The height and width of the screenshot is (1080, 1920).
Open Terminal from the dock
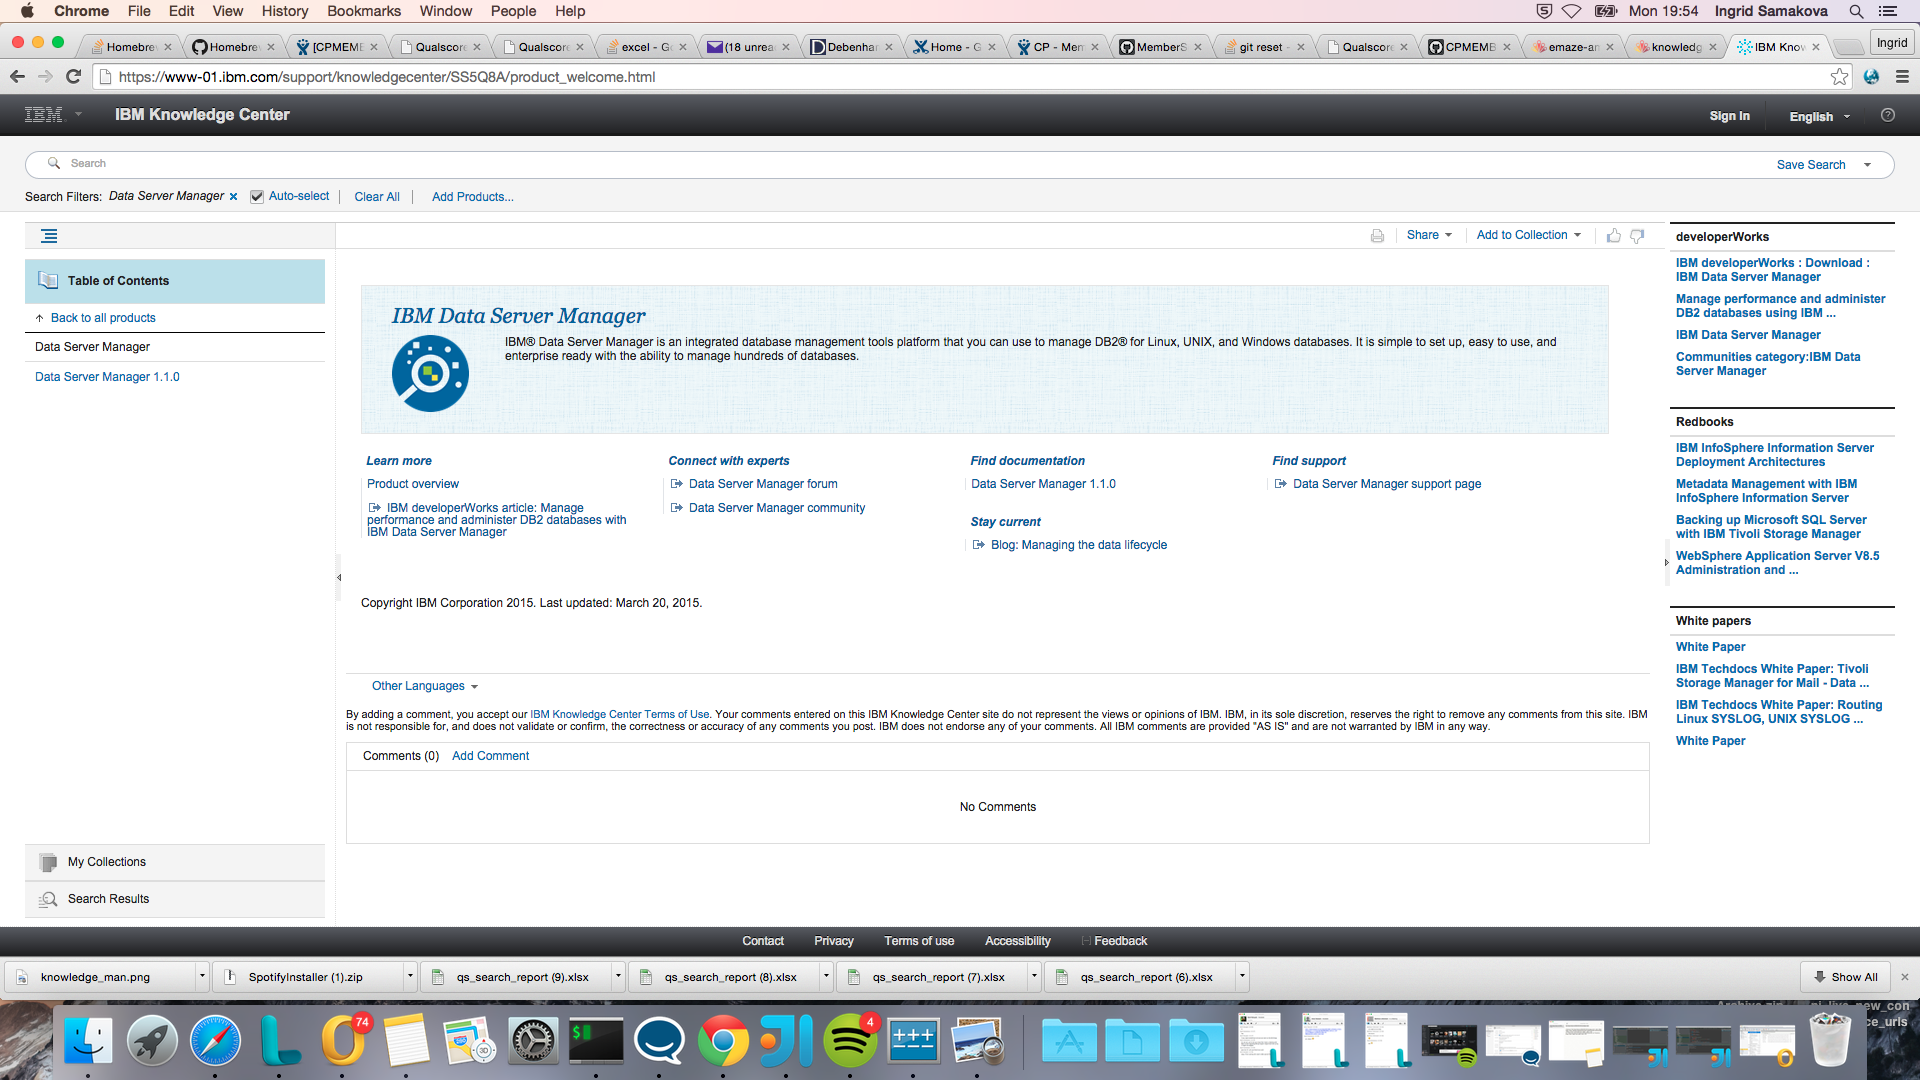tap(596, 1041)
